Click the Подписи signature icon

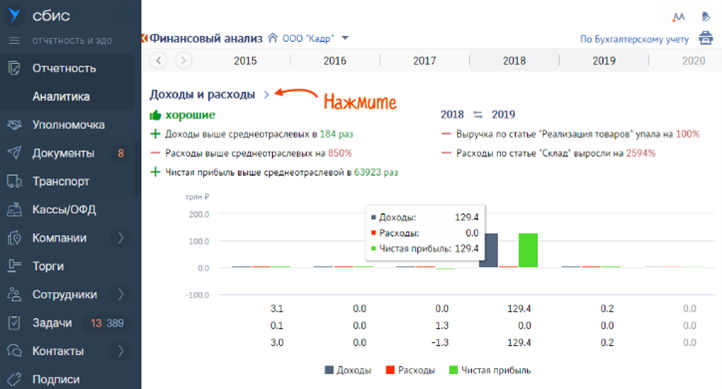14,379
